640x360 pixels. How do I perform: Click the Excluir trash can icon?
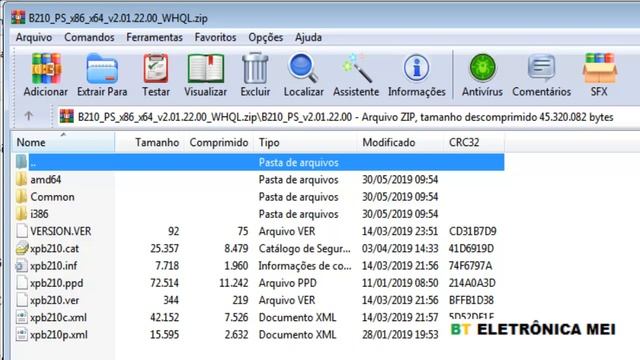[x=255, y=69]
